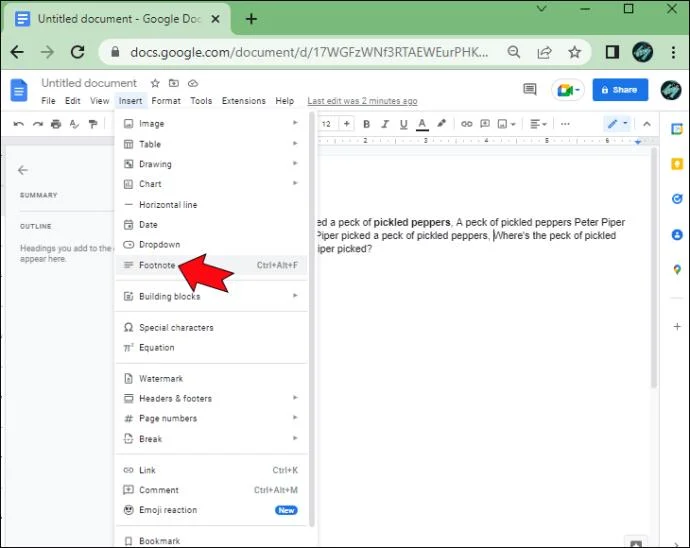Viewport: 690px width, 548px height.
Task: Close the document outline with back arrow
Action: pos(23,170)
